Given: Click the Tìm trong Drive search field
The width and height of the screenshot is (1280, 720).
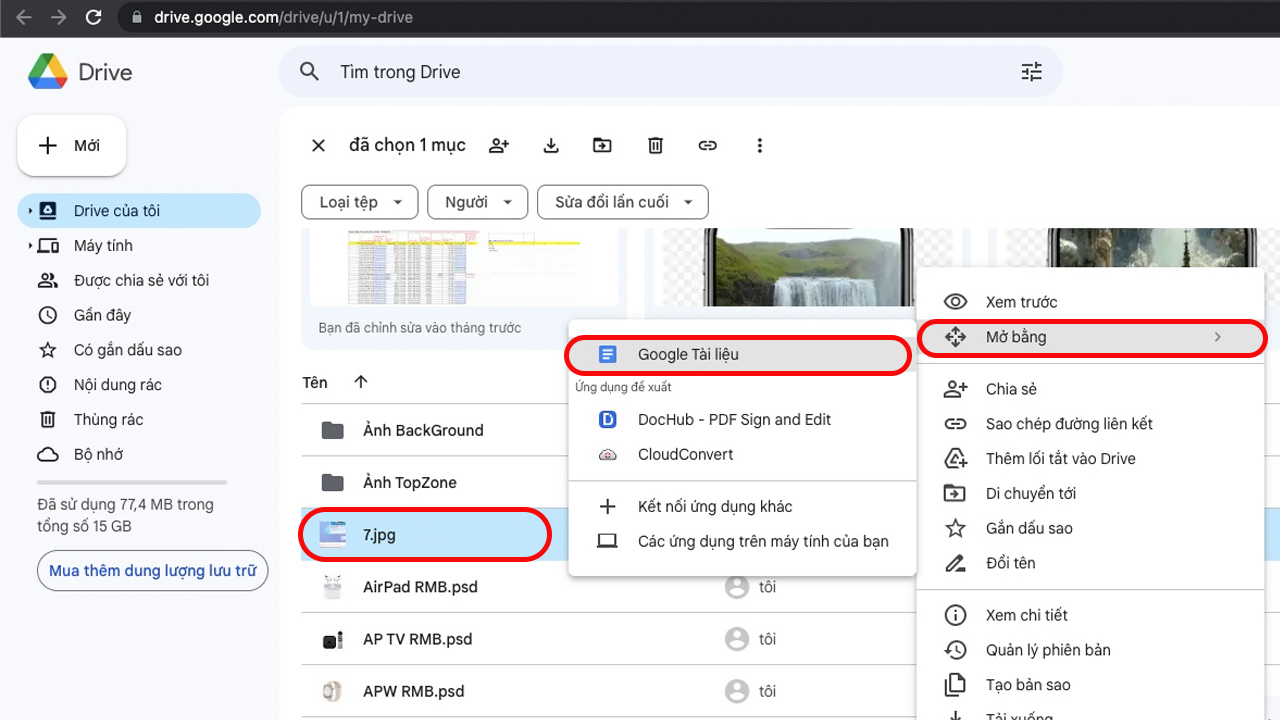Looking at the screenshot, I should [x=670, y=72].
